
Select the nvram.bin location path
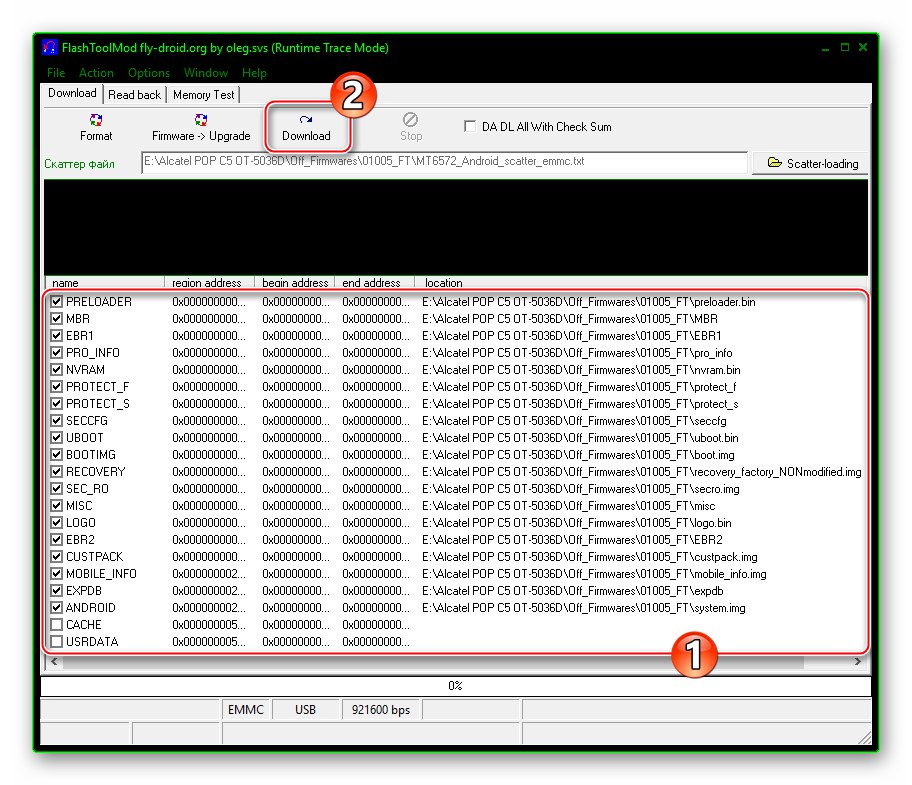click(581, 370)
